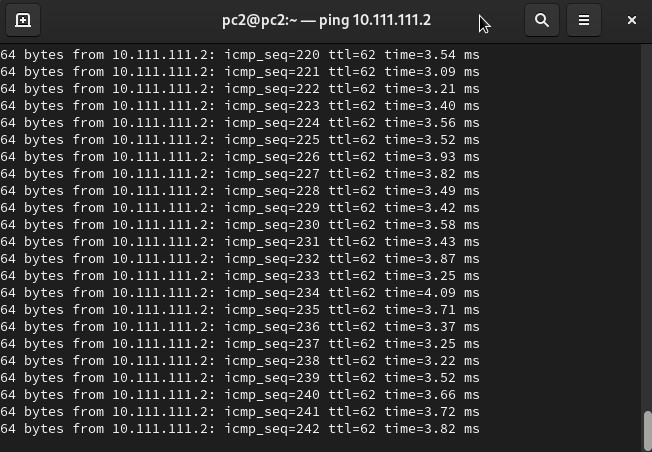The width and height of the screenshot is (652, 452).
Task: Click the line with time=3.93 ms
Action: click(x=240, y=156)
